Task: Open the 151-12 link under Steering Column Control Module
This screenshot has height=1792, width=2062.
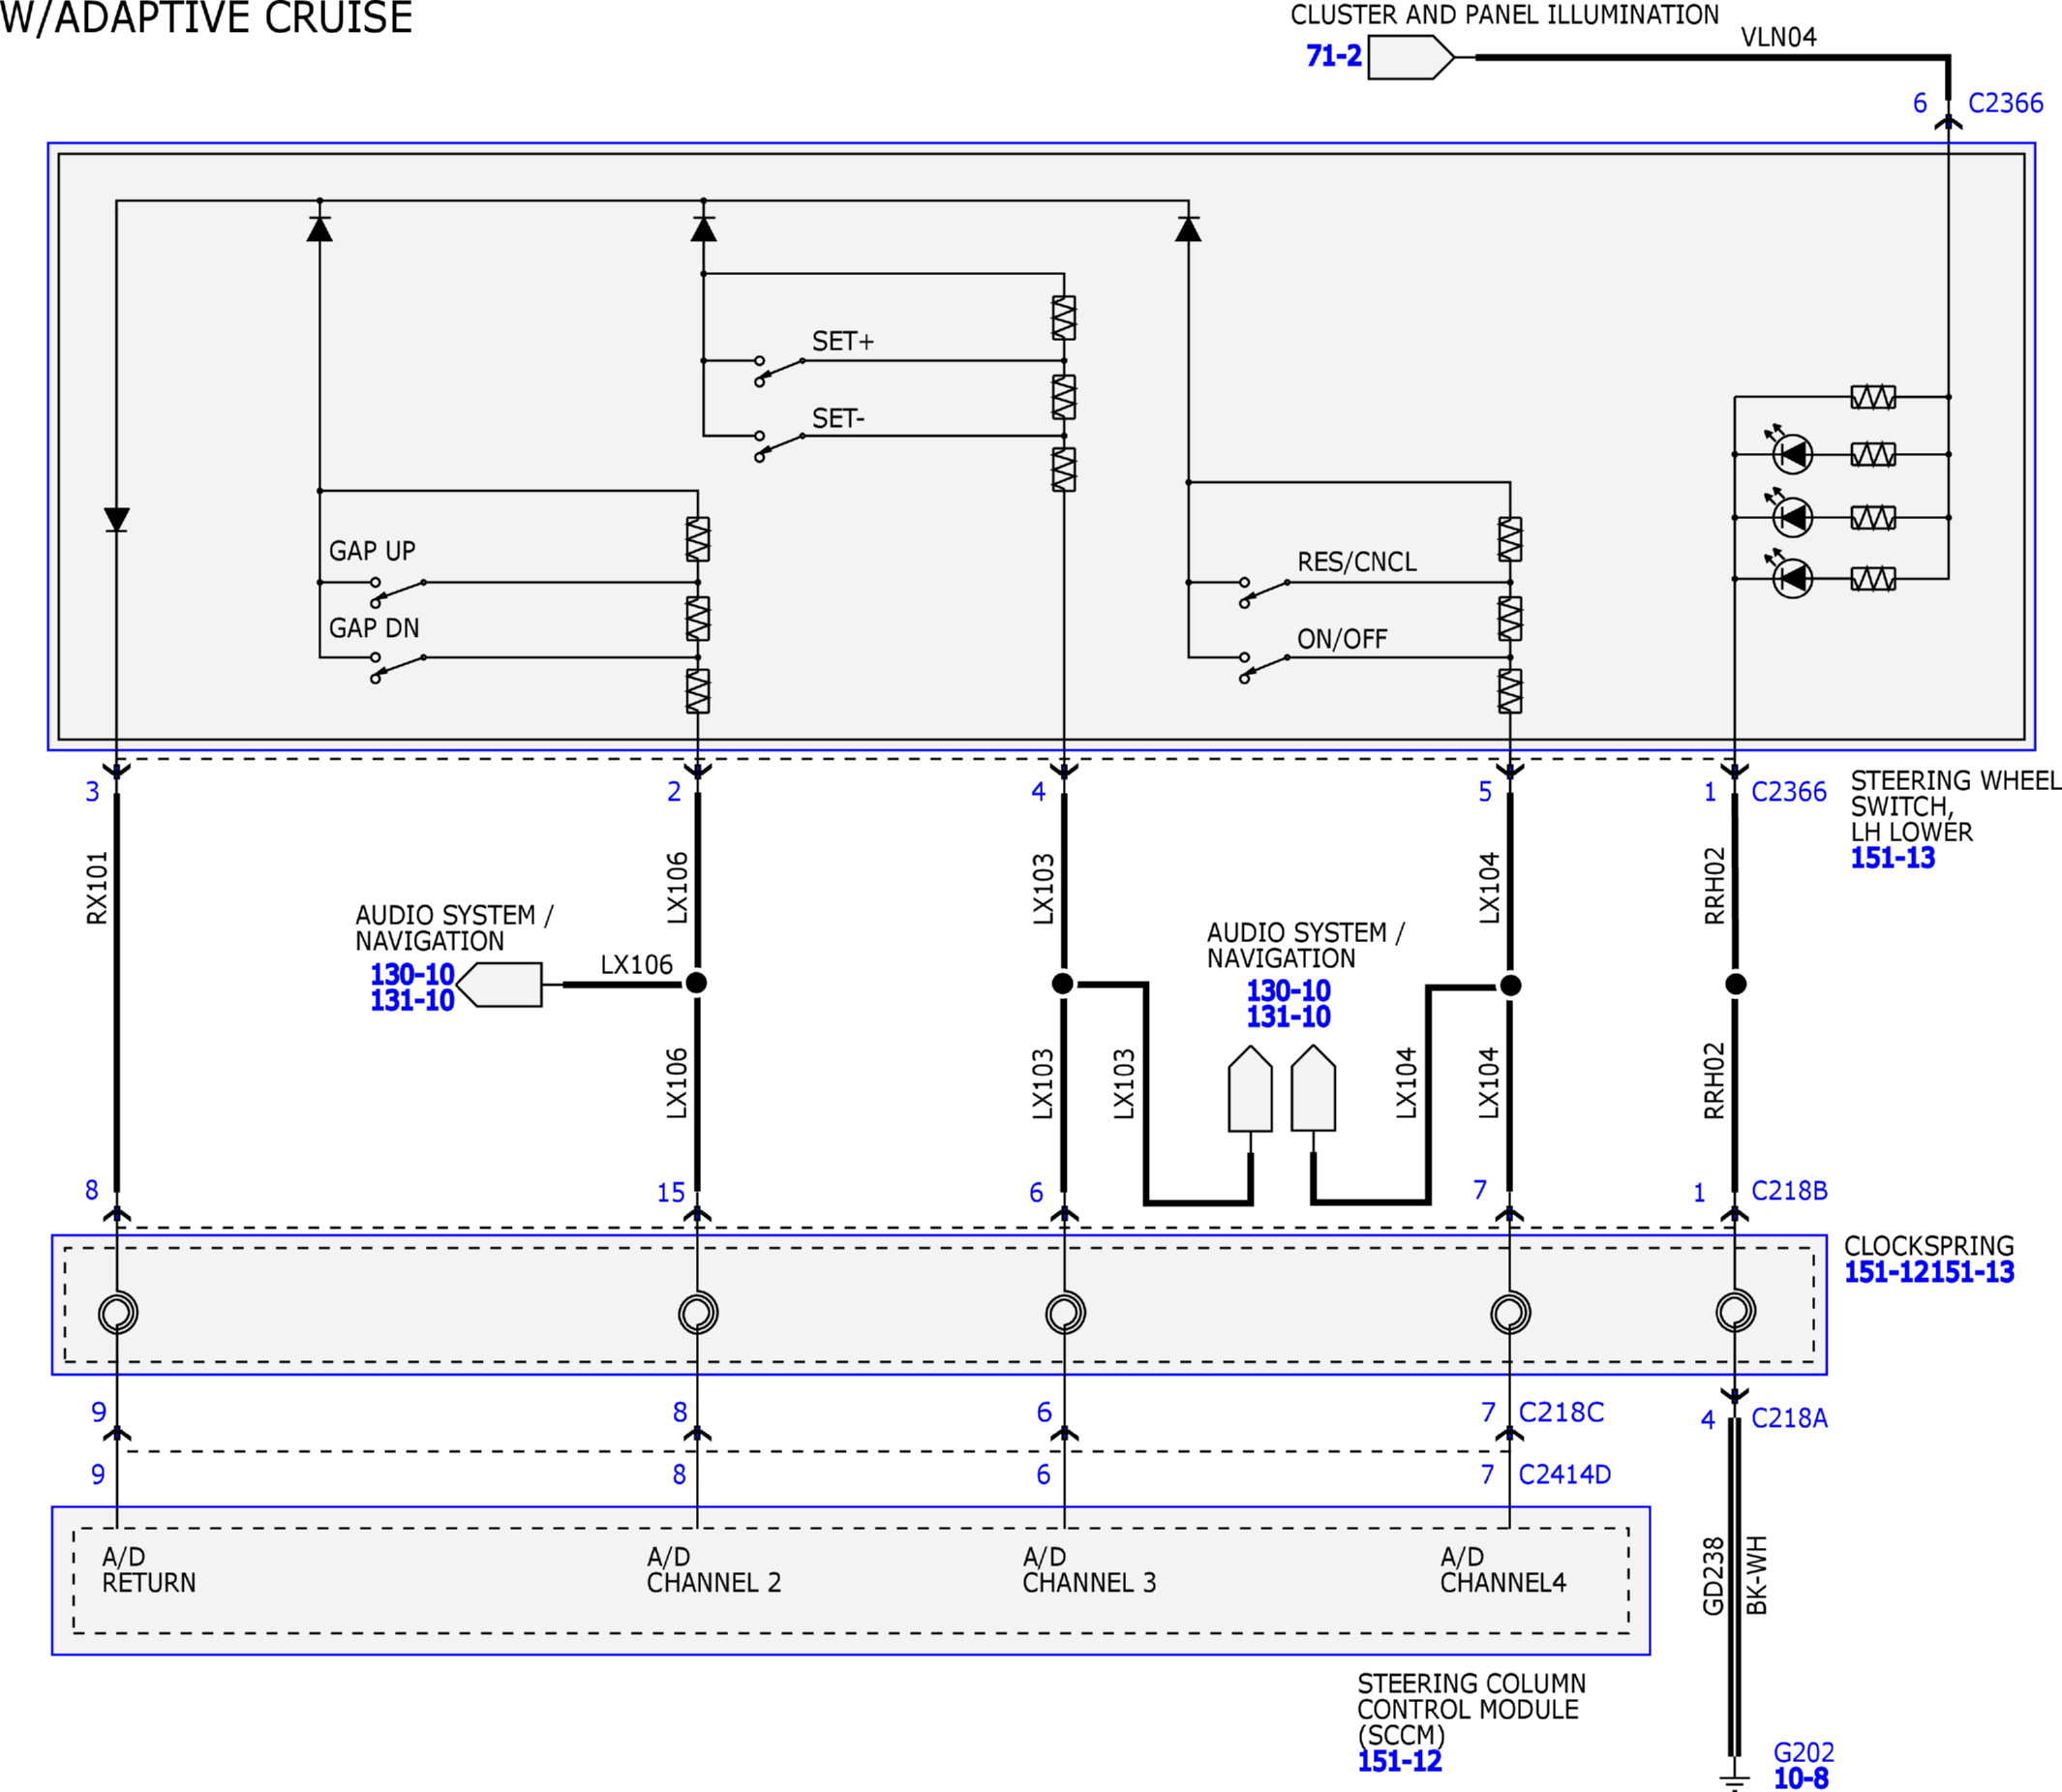Action: click(1399, 1761)
